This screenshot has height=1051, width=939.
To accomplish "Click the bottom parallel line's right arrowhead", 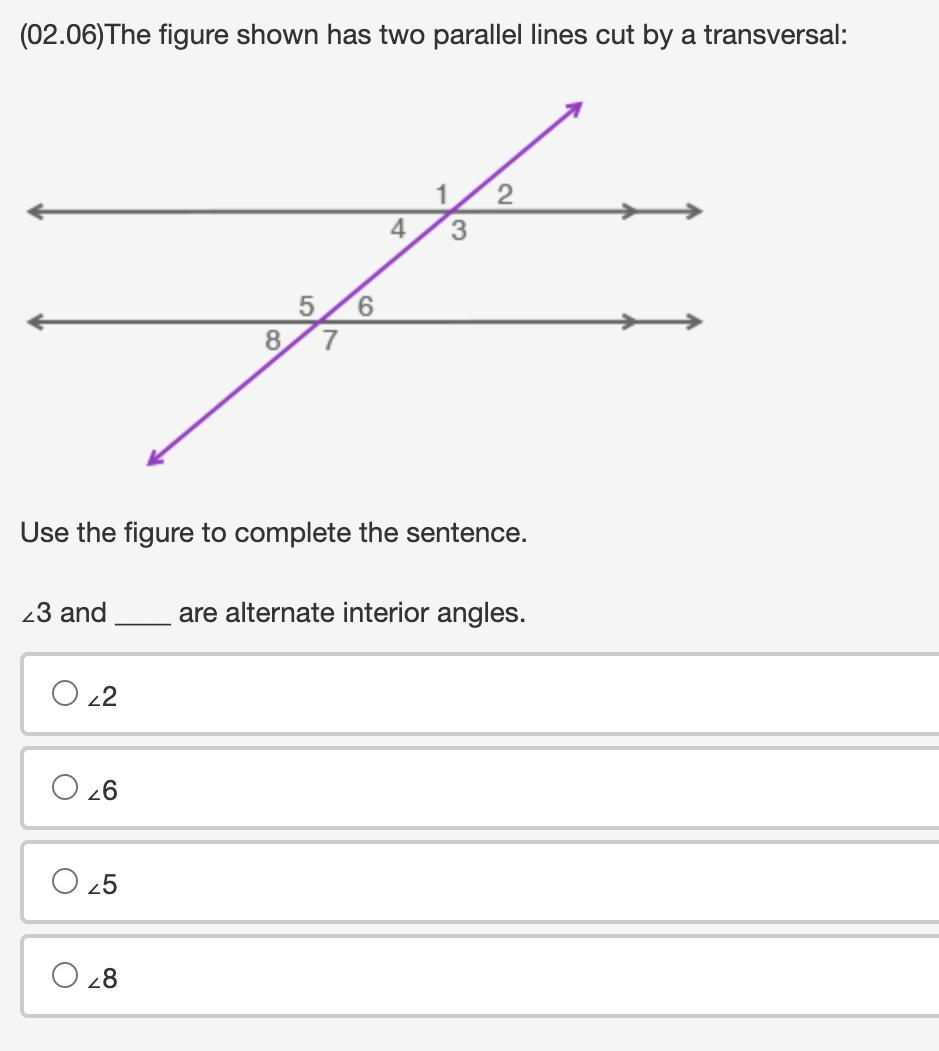I will (x=694, y=321).
